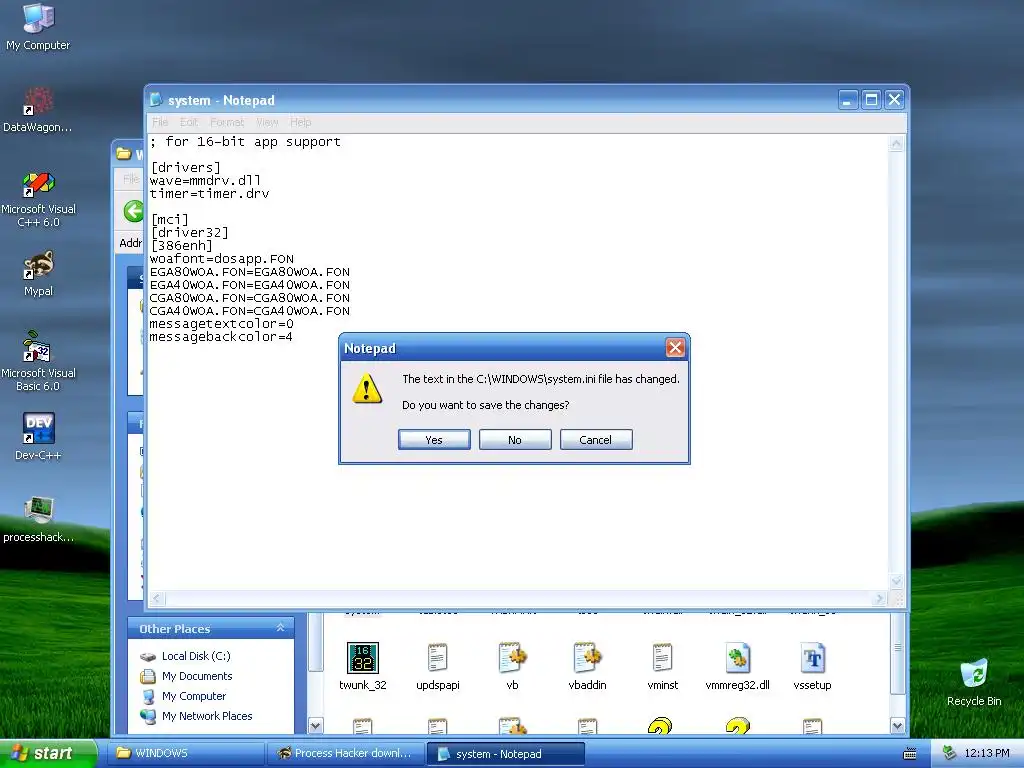Select the vssetup file icon

tap(812, 666)
